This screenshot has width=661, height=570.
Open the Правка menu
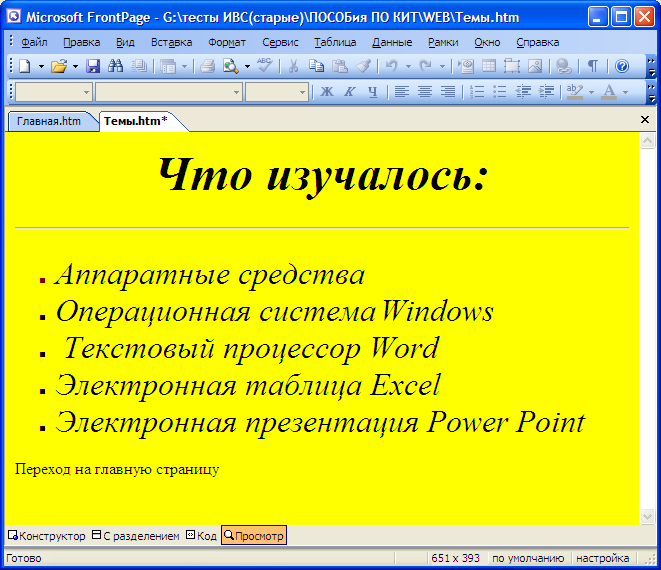tap(81, 42)
